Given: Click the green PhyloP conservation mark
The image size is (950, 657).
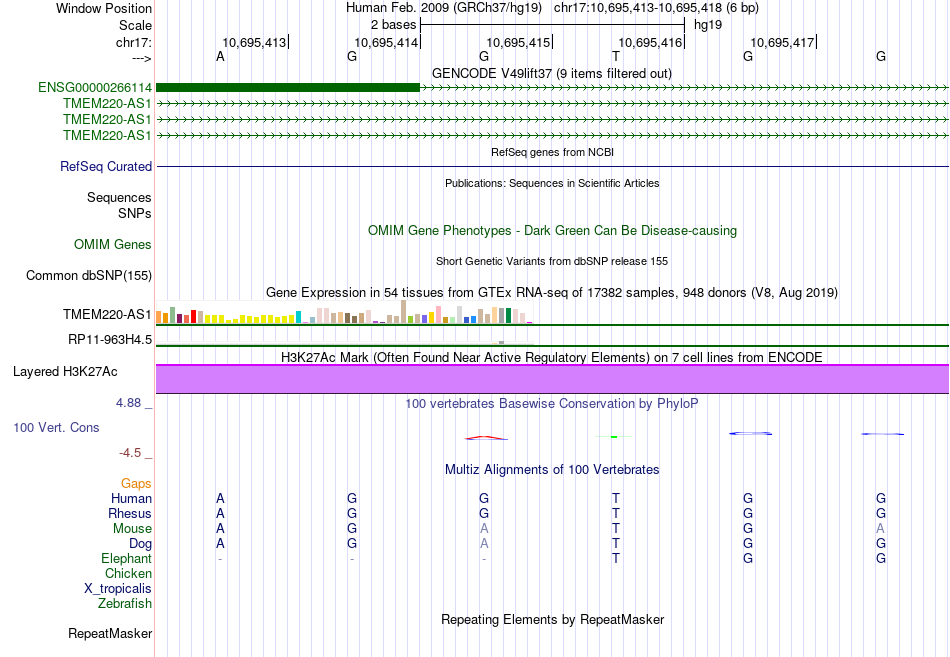Looking at the screenshot, I should (x=614, y=437).
